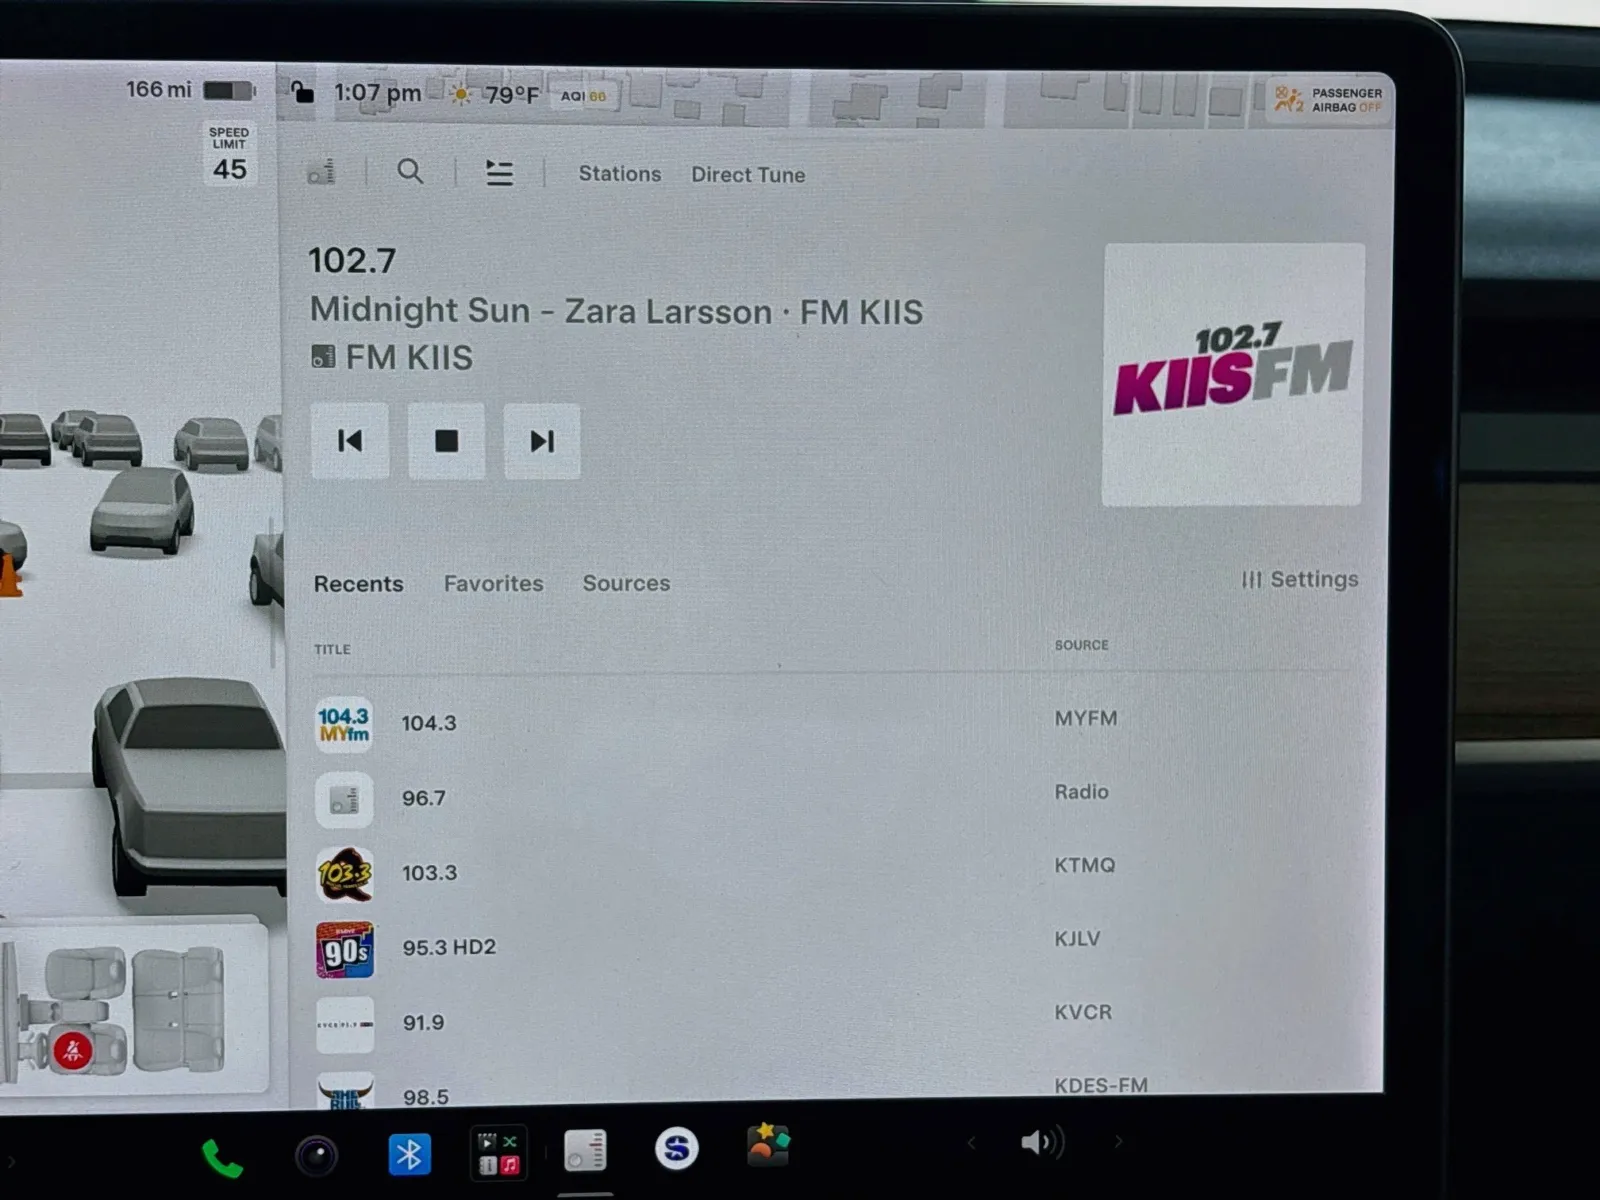Viewport: 1600px width, 1200px height.
Task: Open the media search magnifier
Action: pos(410,172)
